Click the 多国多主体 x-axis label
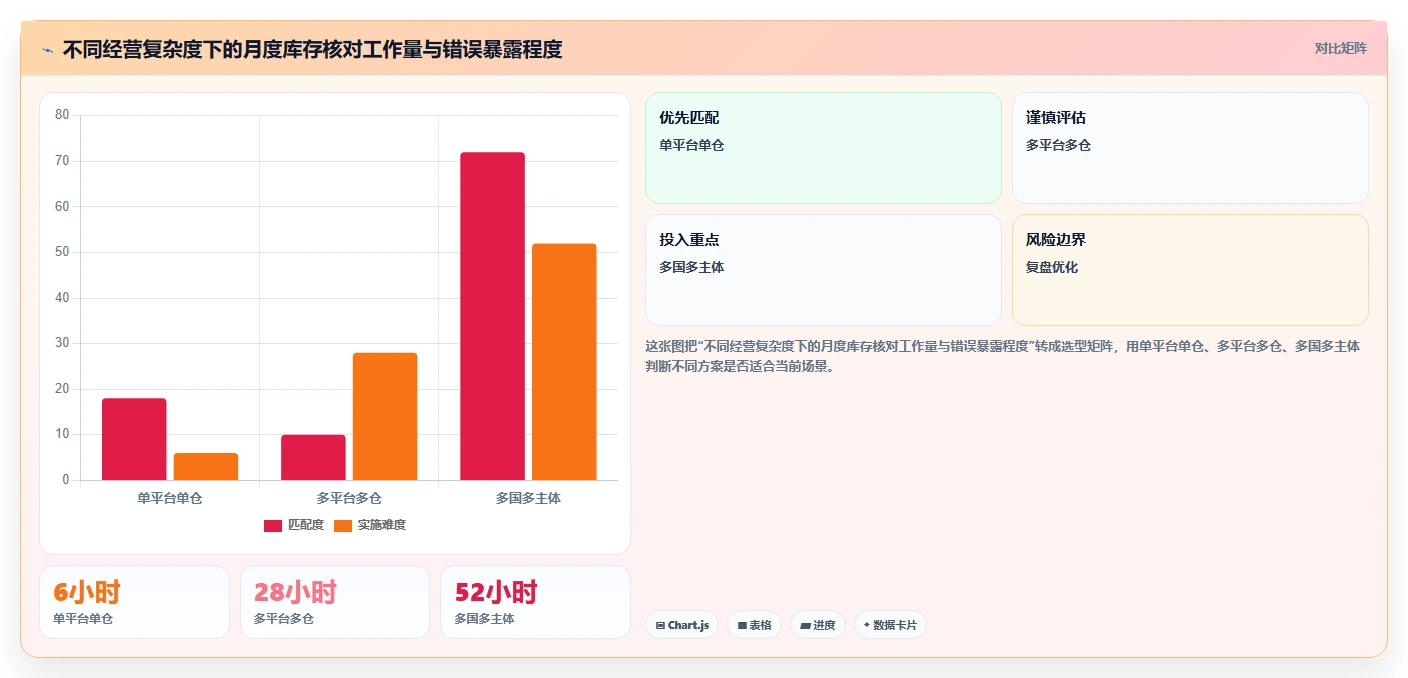This screenshot has height=678, width=1408. point(528,497)
